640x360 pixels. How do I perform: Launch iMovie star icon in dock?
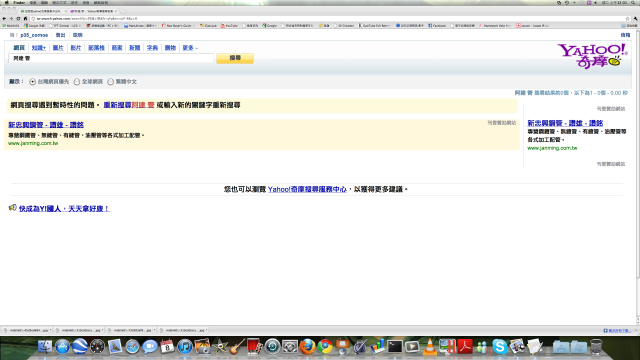click(220, 347)
